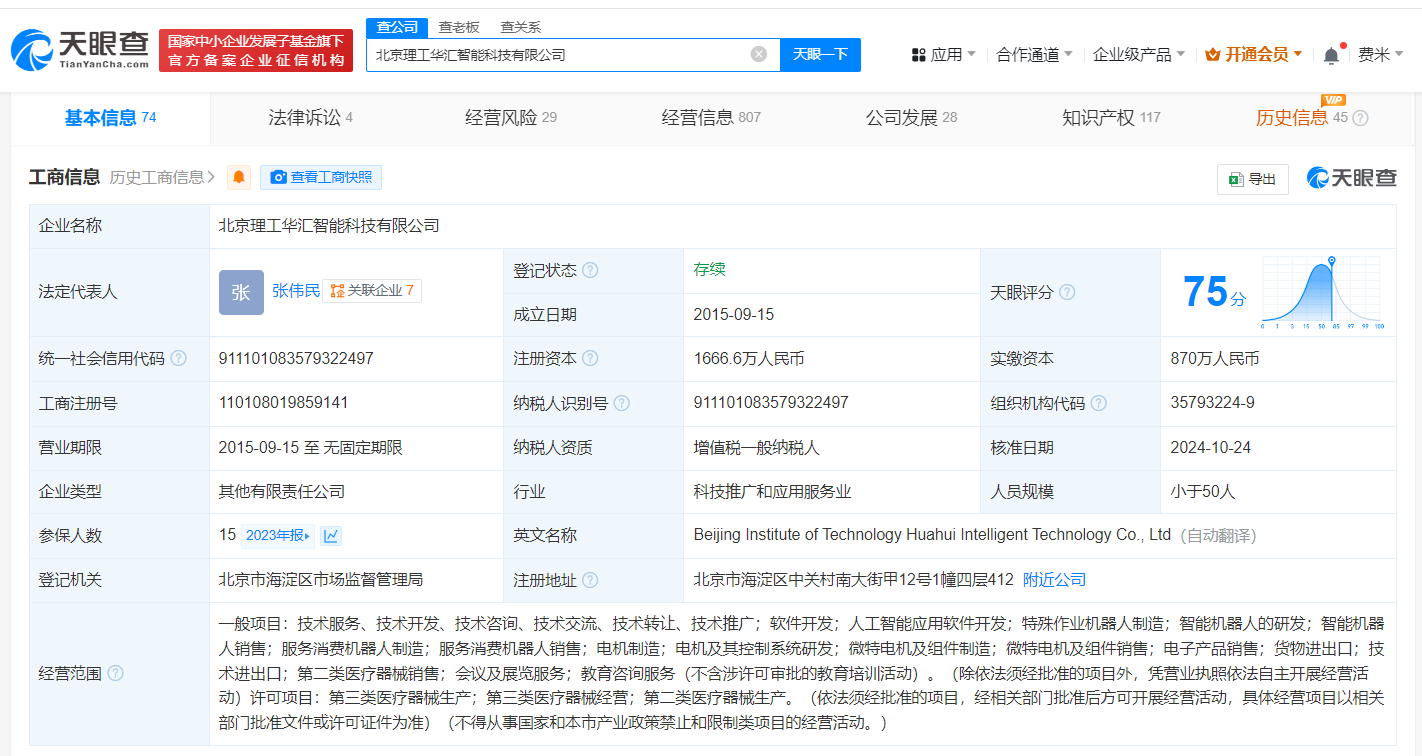
Task: Click the orange alert bell monitor icon
Action: [x=239, y=177]
